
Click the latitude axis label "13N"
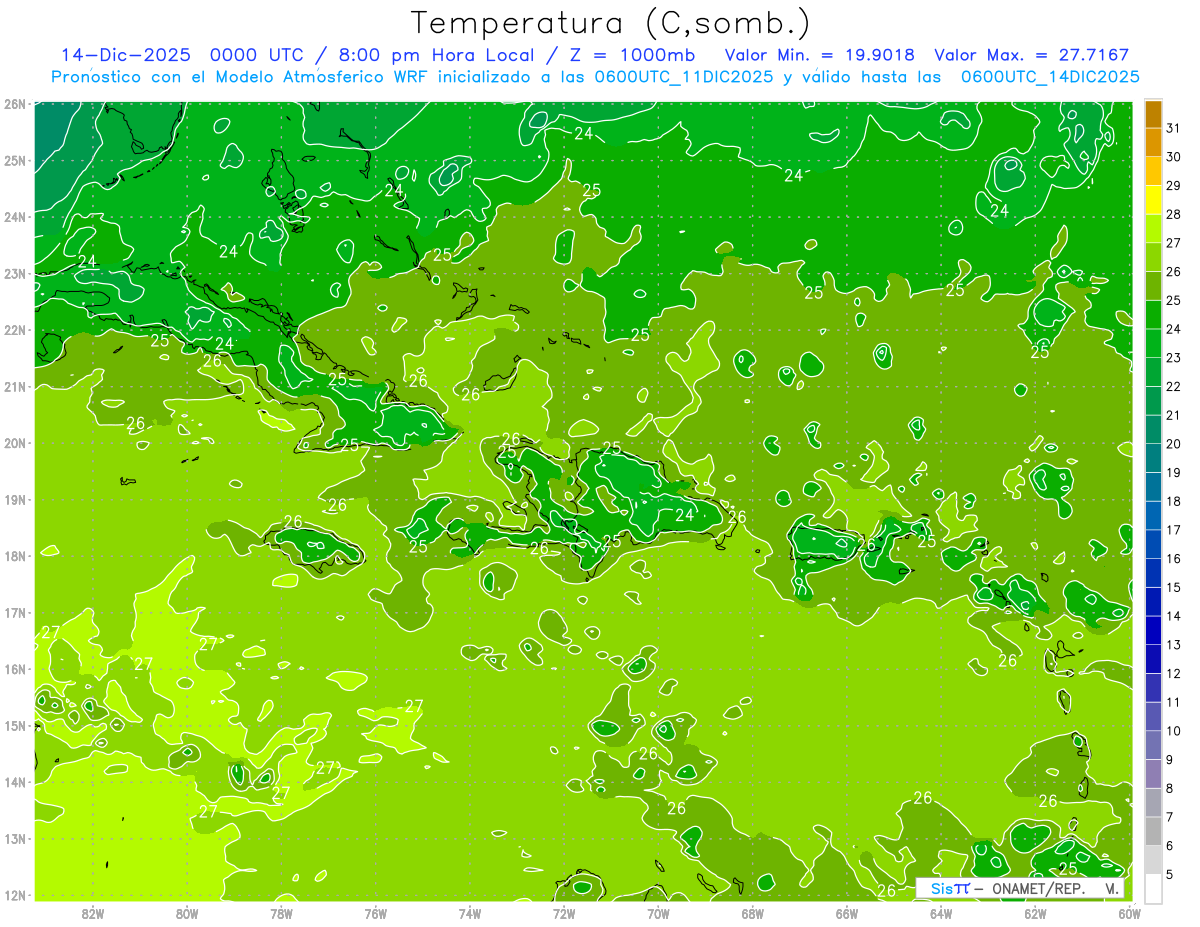tap(15, 839)
